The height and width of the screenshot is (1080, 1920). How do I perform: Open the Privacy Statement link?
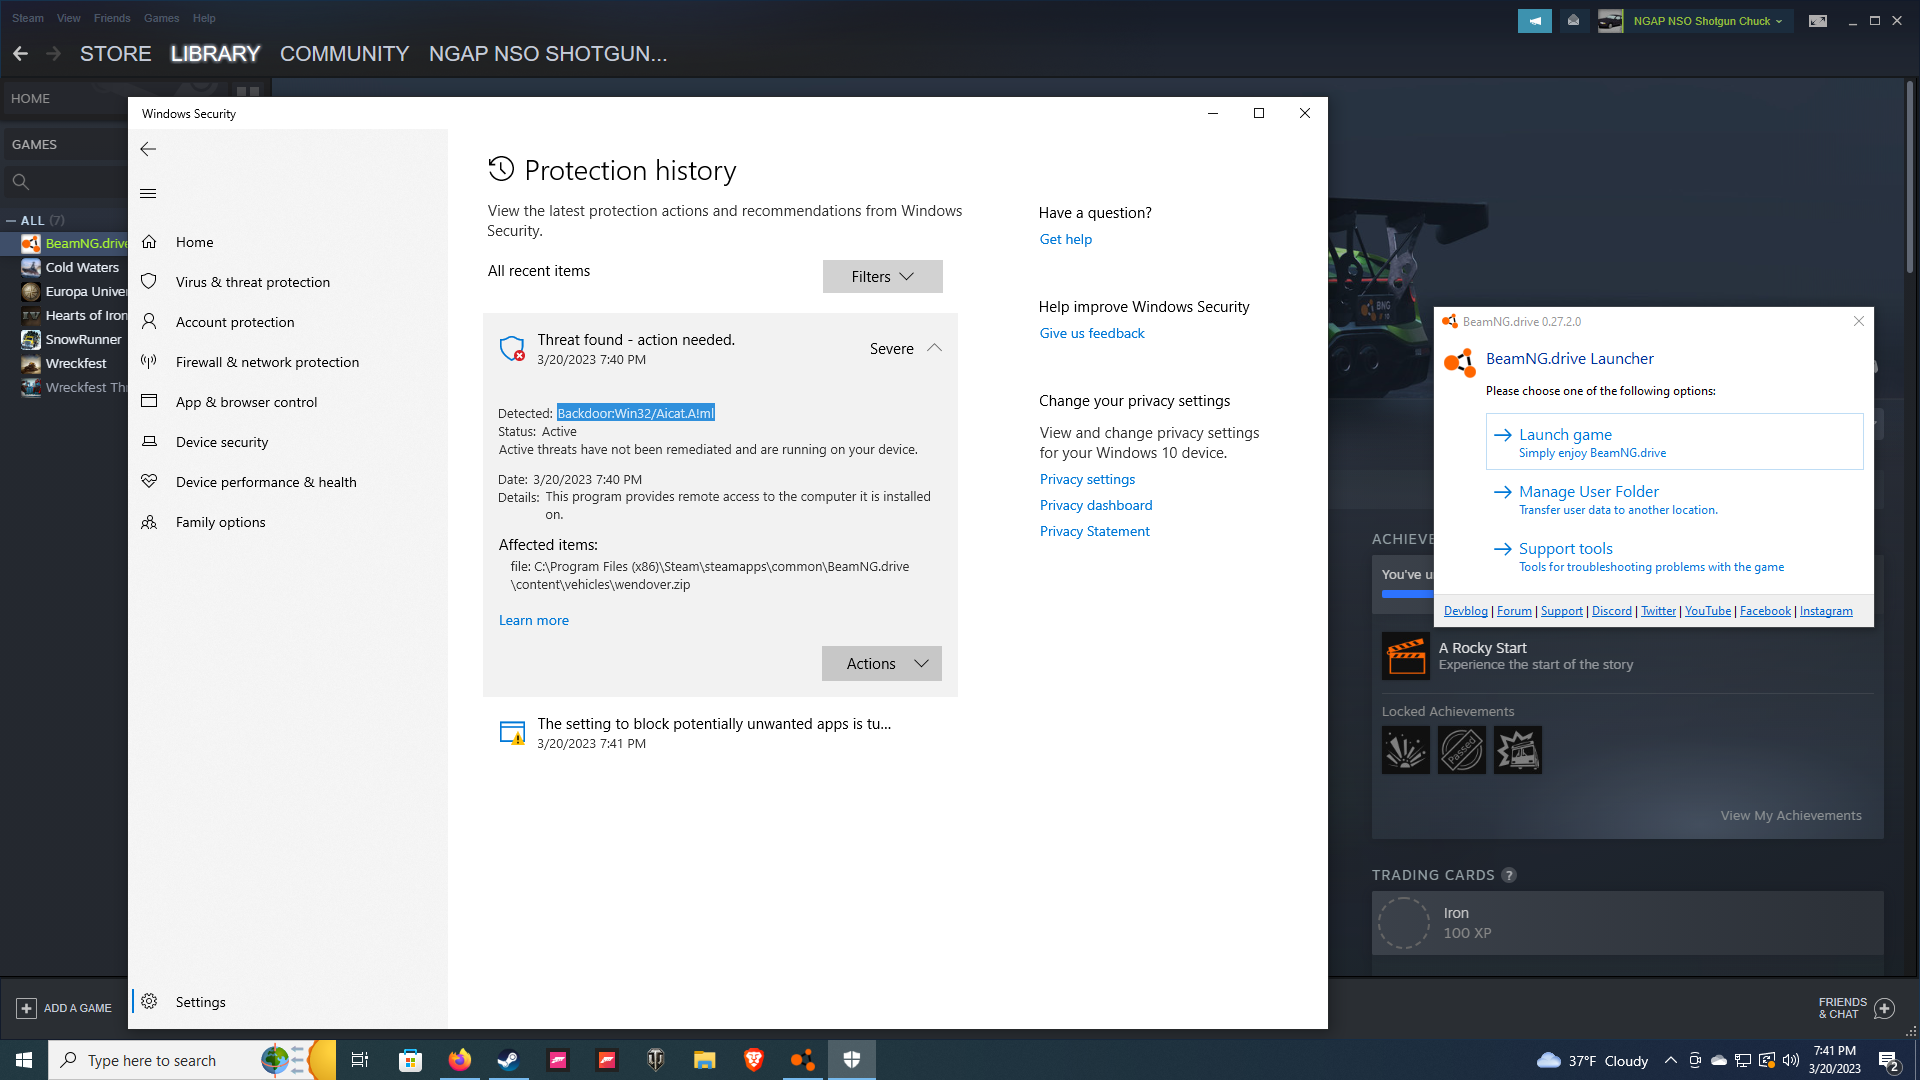pos(1095,531)
